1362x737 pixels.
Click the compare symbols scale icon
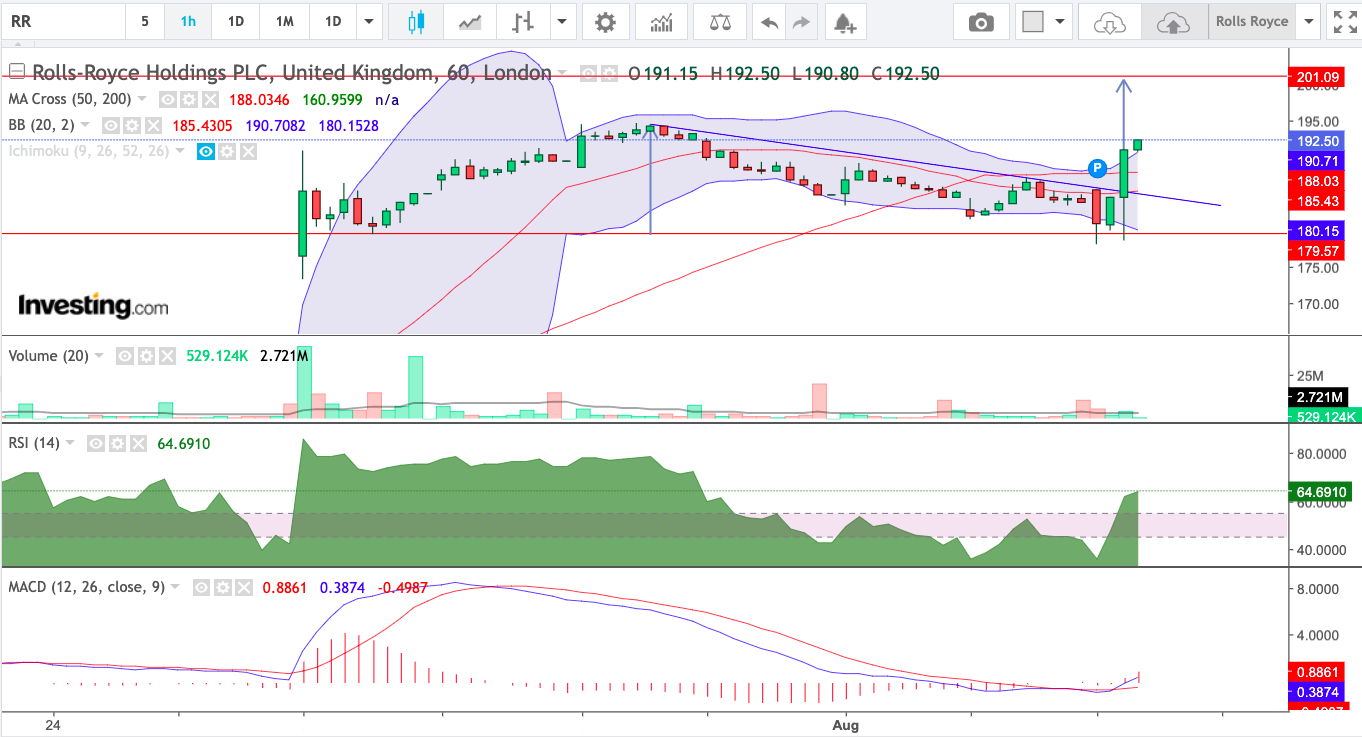pyautogui.click(x=720, y=21)
